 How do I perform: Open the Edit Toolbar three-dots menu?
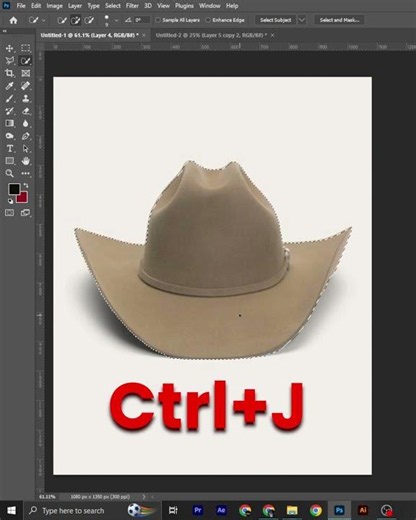point(26,173)
